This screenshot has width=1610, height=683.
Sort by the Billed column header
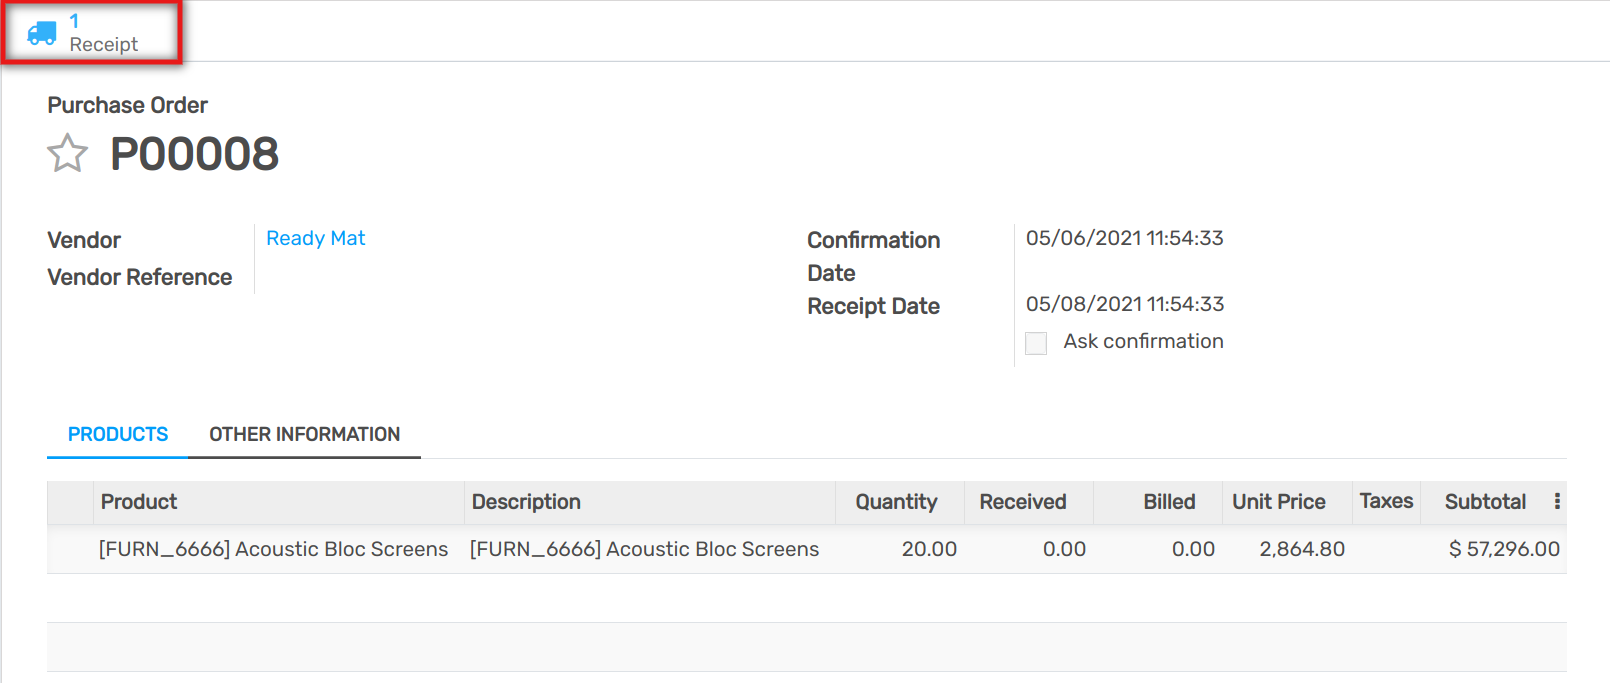pos(1169,502)
